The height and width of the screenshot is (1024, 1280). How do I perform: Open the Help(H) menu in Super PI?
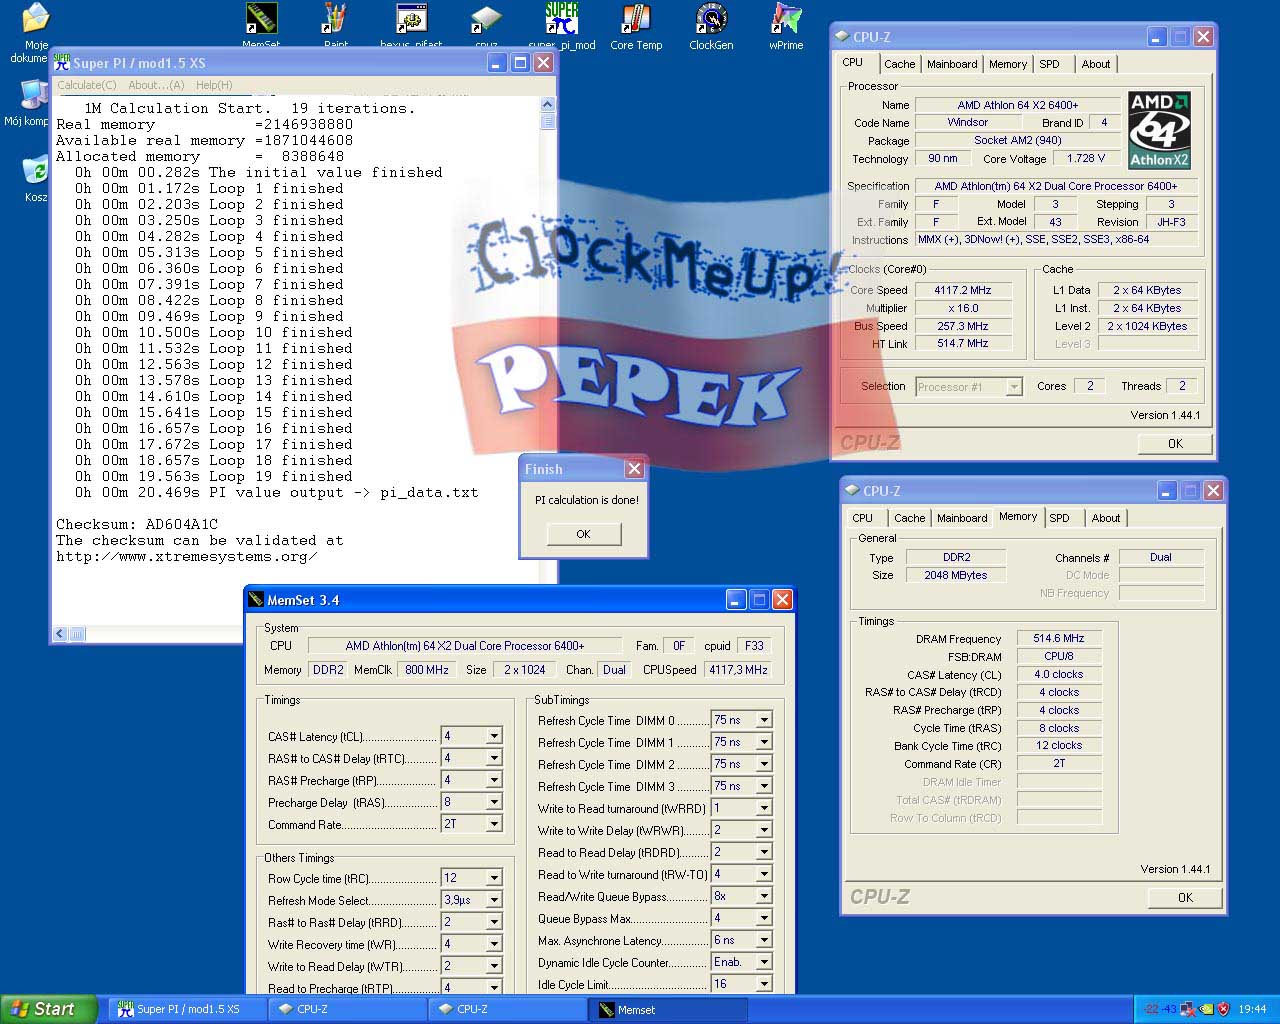(214, 85)
